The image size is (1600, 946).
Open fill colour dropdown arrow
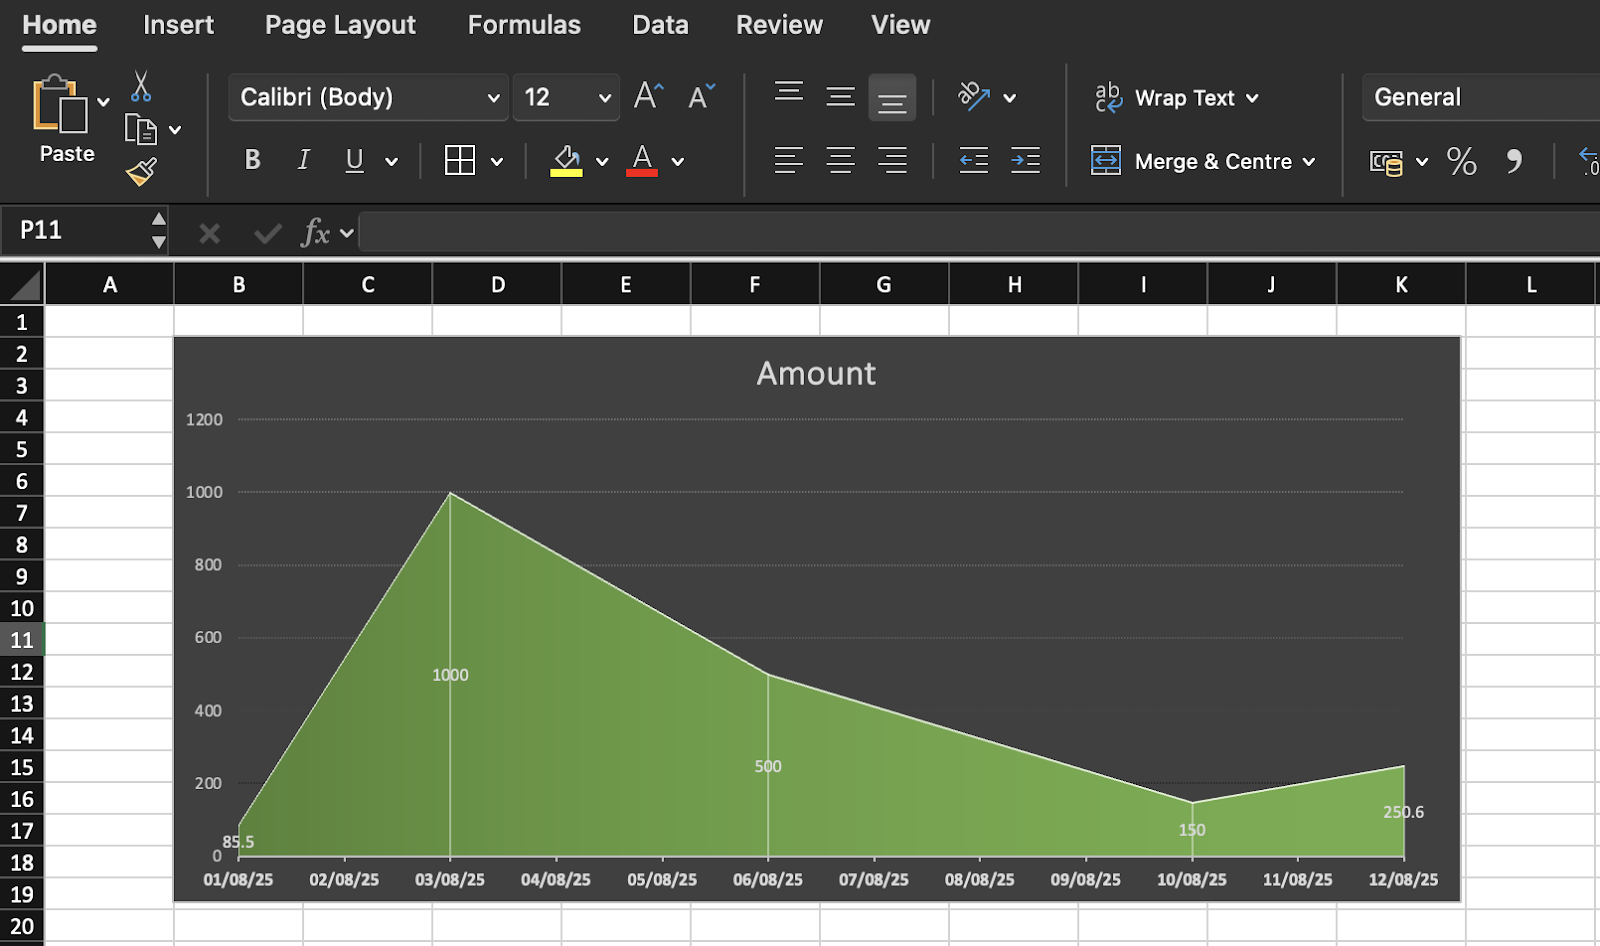(602, 161)
